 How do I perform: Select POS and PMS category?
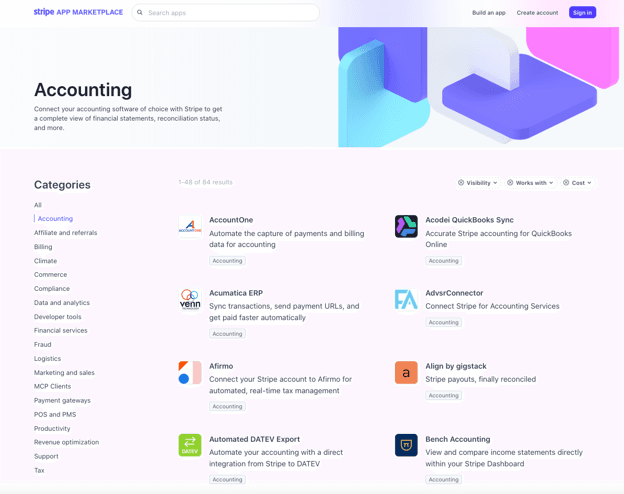(55, 414)
